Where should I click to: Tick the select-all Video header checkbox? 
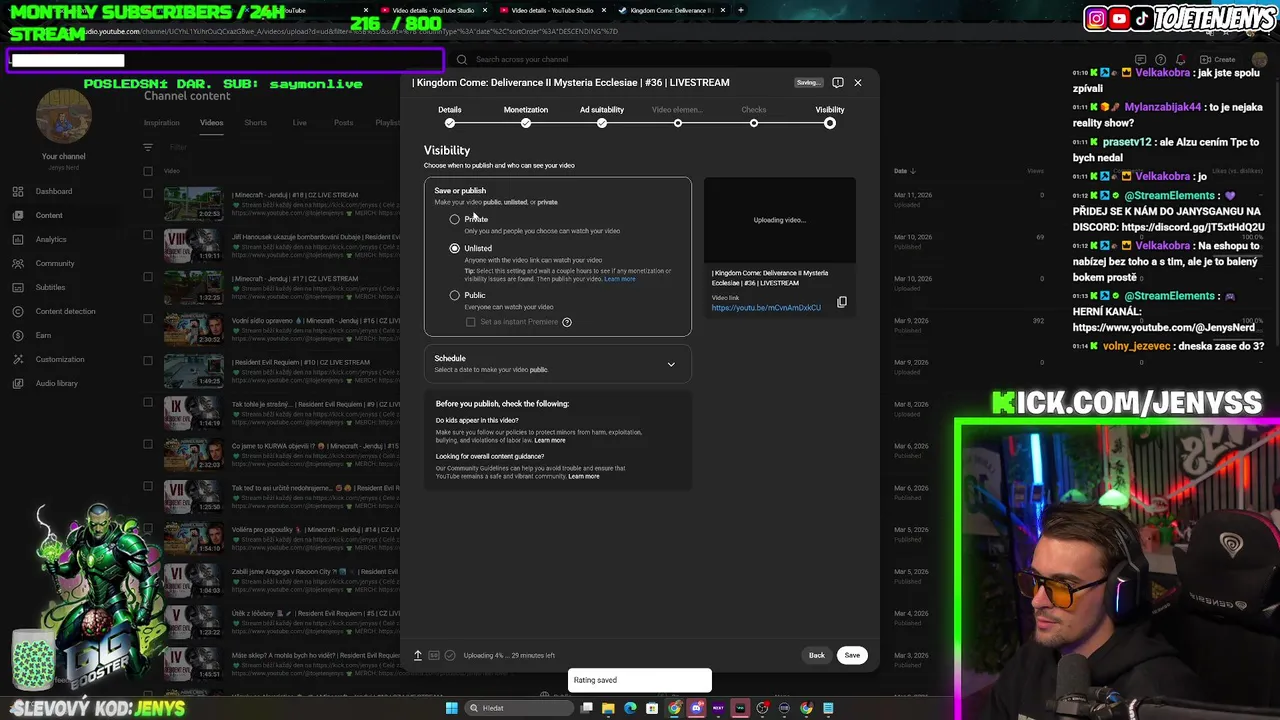(x=148, y=171)
